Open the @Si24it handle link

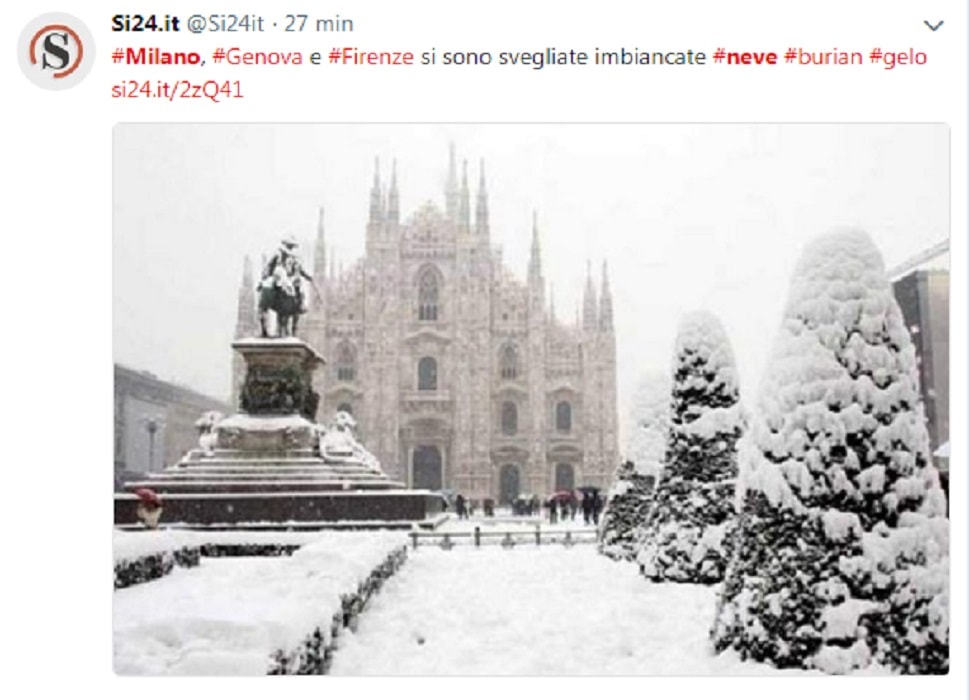[x=225, y=23]
